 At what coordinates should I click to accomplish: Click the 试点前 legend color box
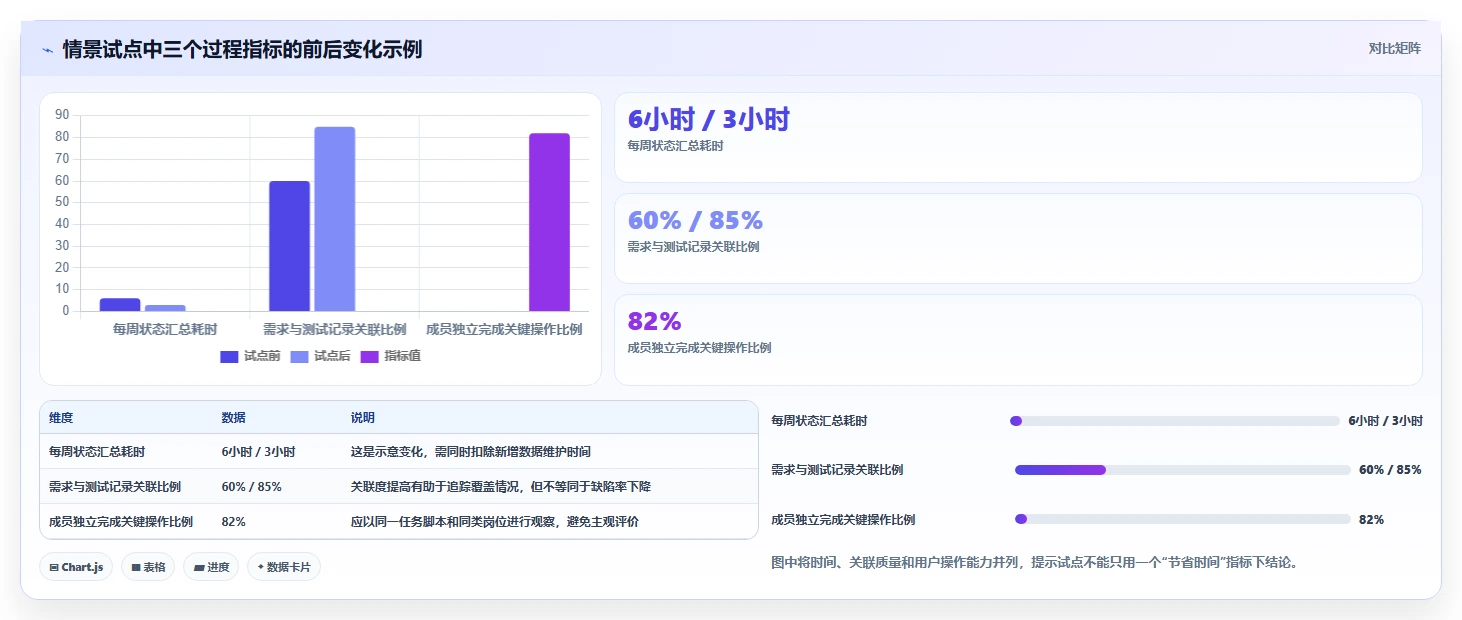pyautogui.click(x=229, y=356)
